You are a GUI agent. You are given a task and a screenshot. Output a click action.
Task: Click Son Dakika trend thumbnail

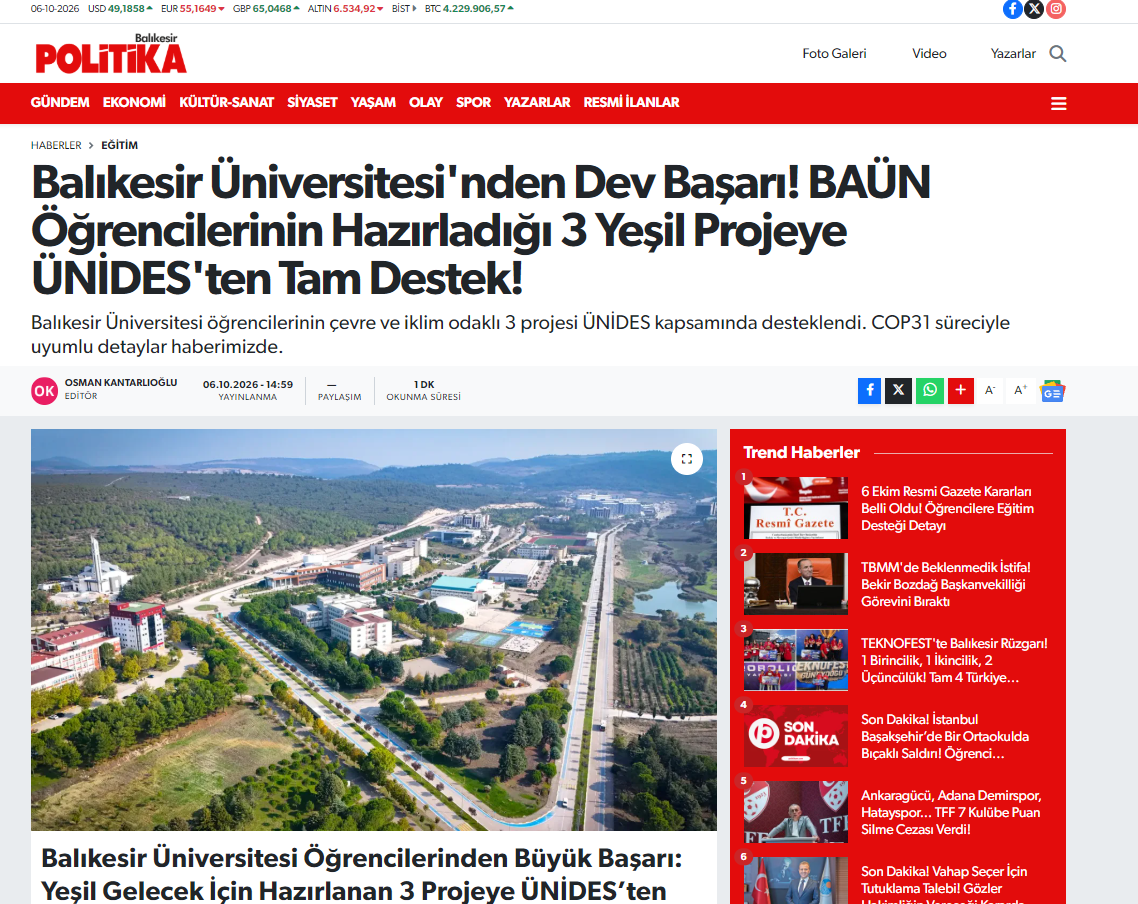click(x=795, y=736)
